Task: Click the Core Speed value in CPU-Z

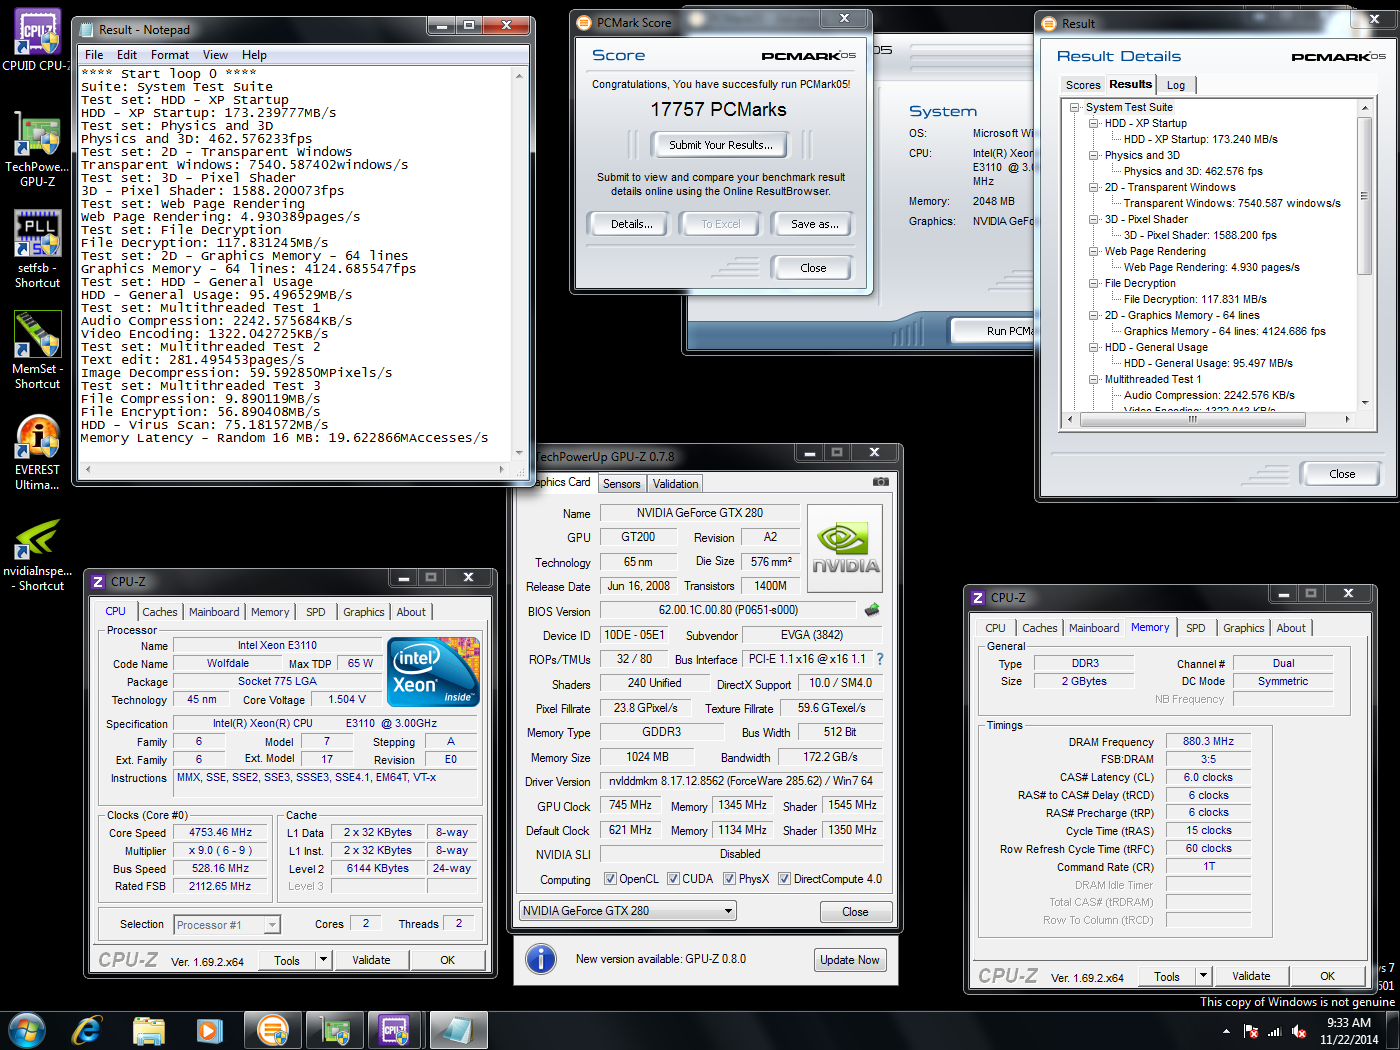Action: (x=221, y=832)
